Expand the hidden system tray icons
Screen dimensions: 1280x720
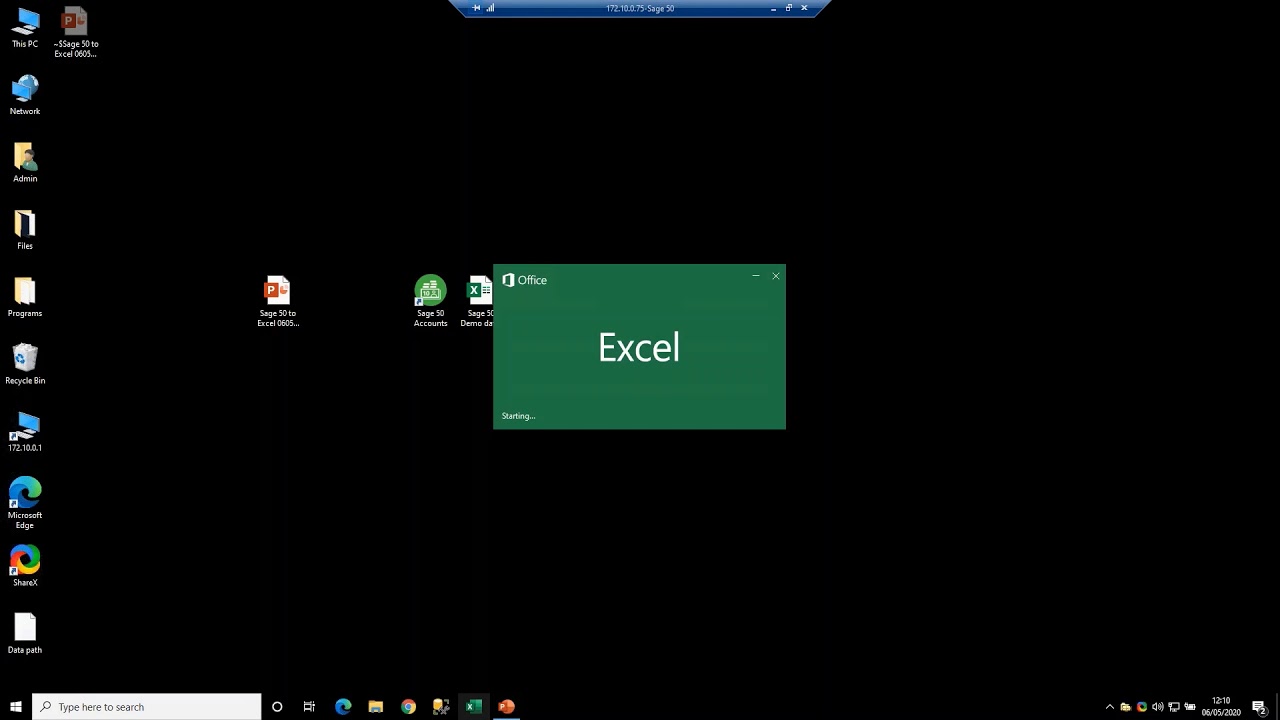tap(1109, 707)
